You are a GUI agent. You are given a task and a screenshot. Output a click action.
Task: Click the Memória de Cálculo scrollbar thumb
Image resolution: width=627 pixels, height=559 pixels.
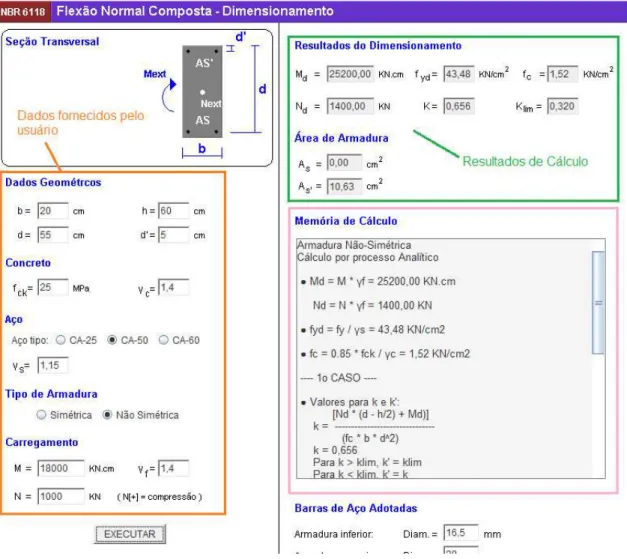point(598,303)
